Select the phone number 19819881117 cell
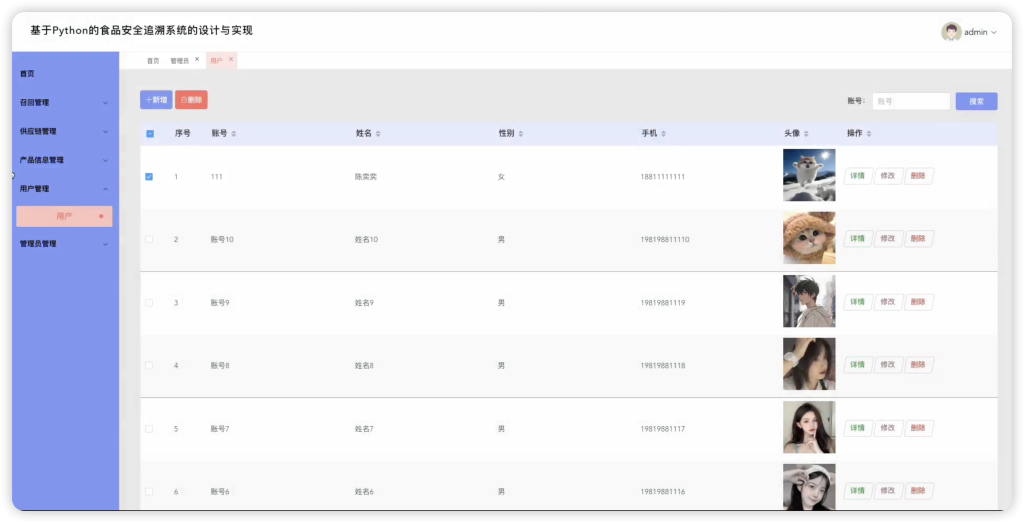Screen dimensions: 1024x523 [663, 429]
